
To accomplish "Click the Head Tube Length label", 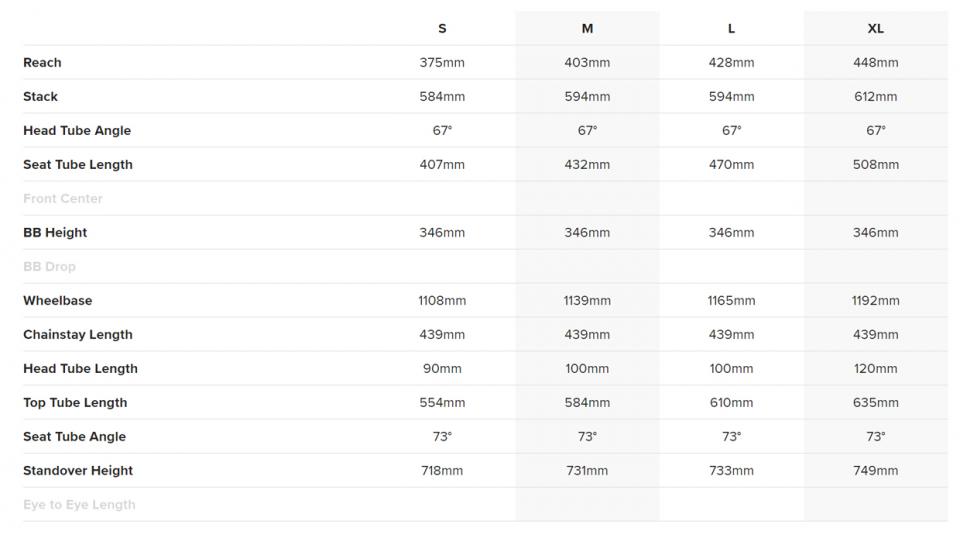I will click(80, 369).
